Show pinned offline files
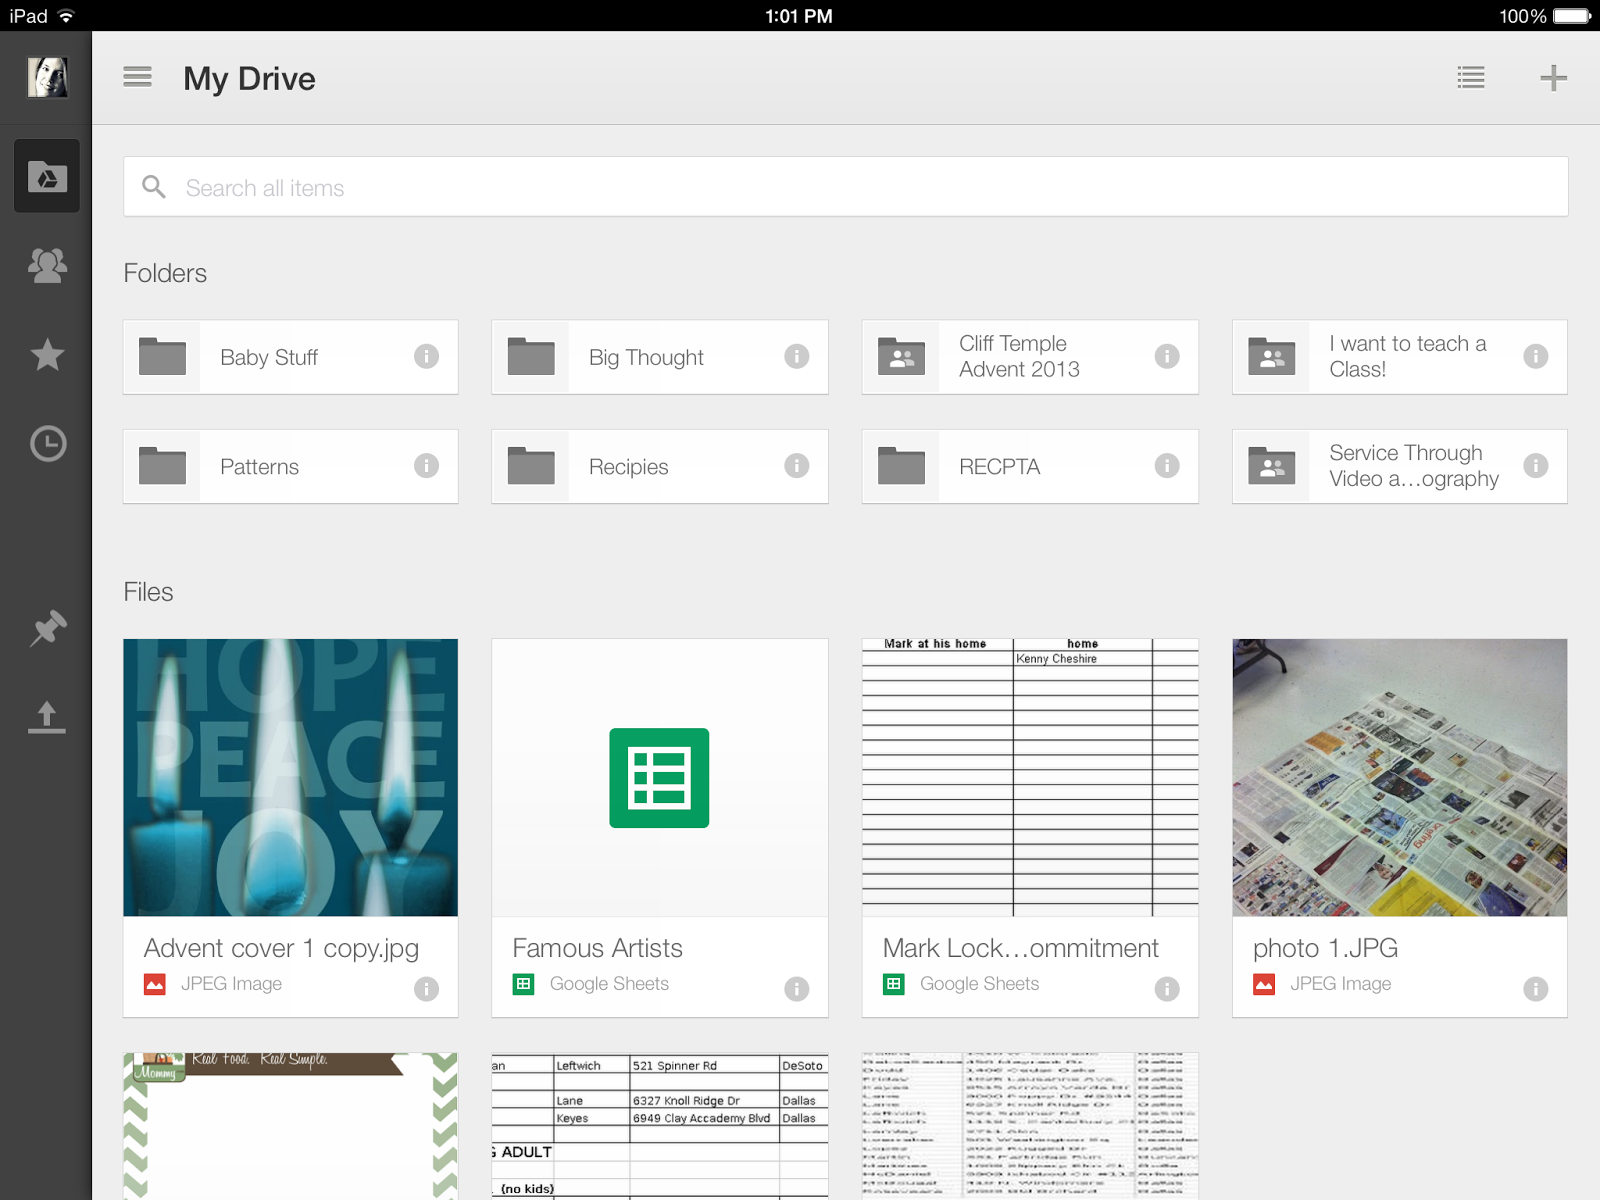Image resolution: width=1600 pixels, height=1200 pixels. 47,628
